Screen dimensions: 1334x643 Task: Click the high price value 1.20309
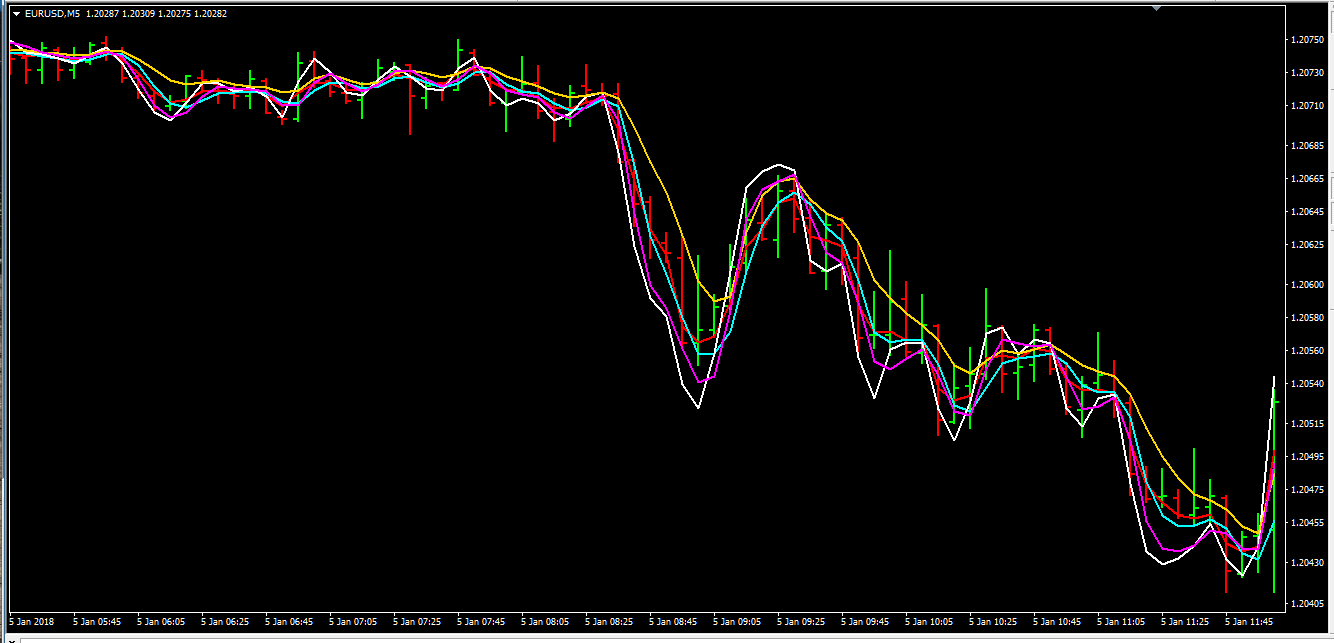coord(138,14)
